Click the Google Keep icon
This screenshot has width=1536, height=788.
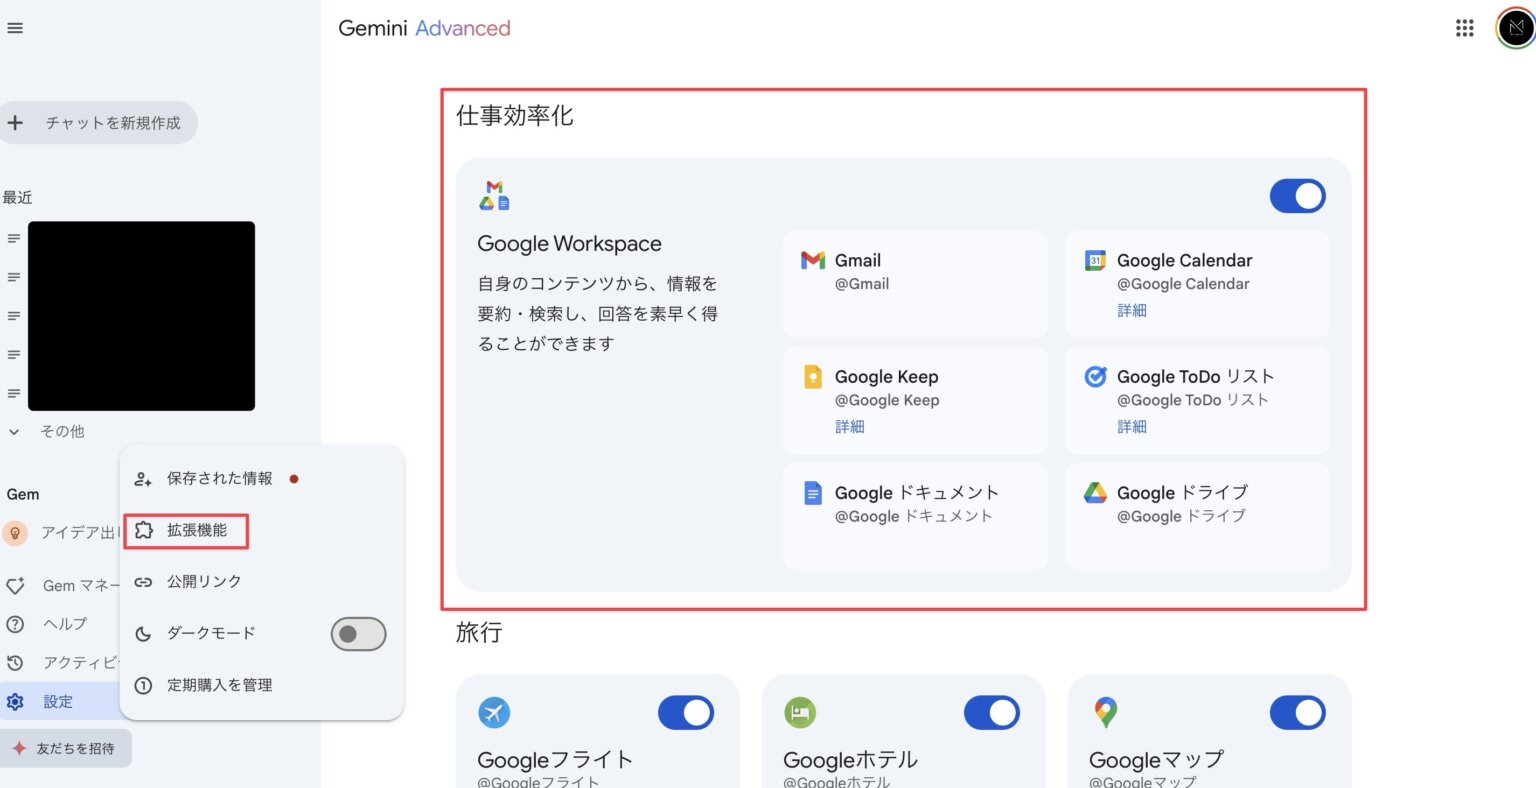click(x=812, y=376)
